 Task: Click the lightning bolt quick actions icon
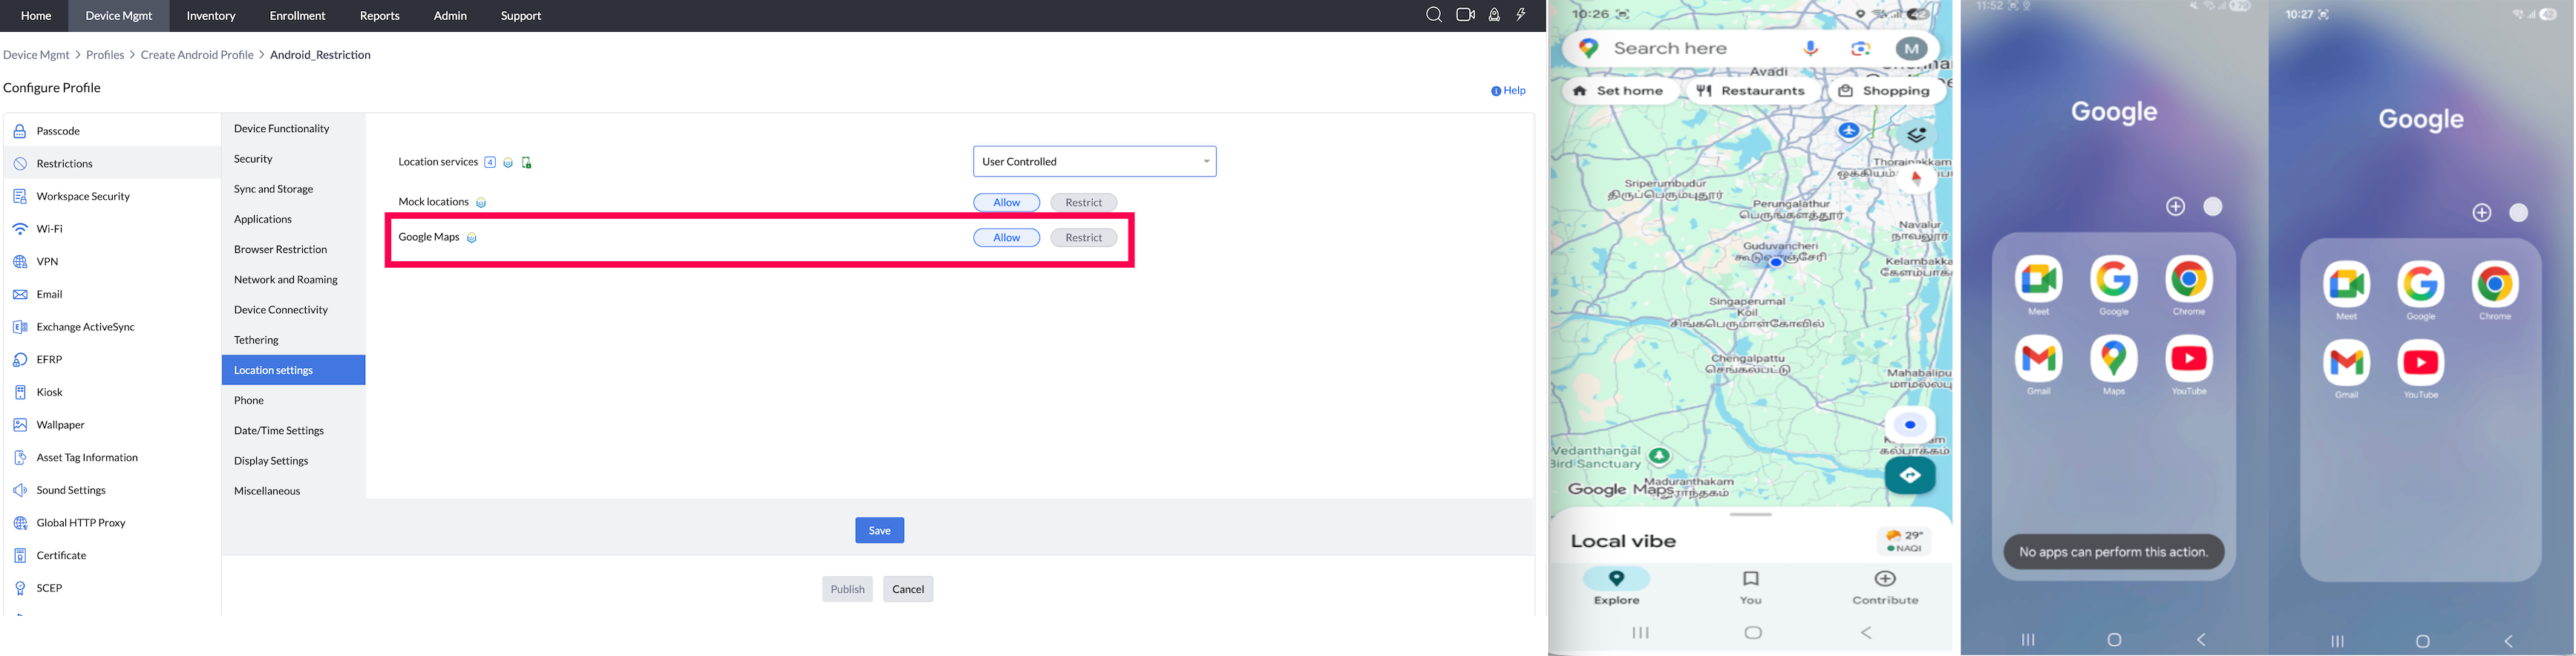(1521, 15)
